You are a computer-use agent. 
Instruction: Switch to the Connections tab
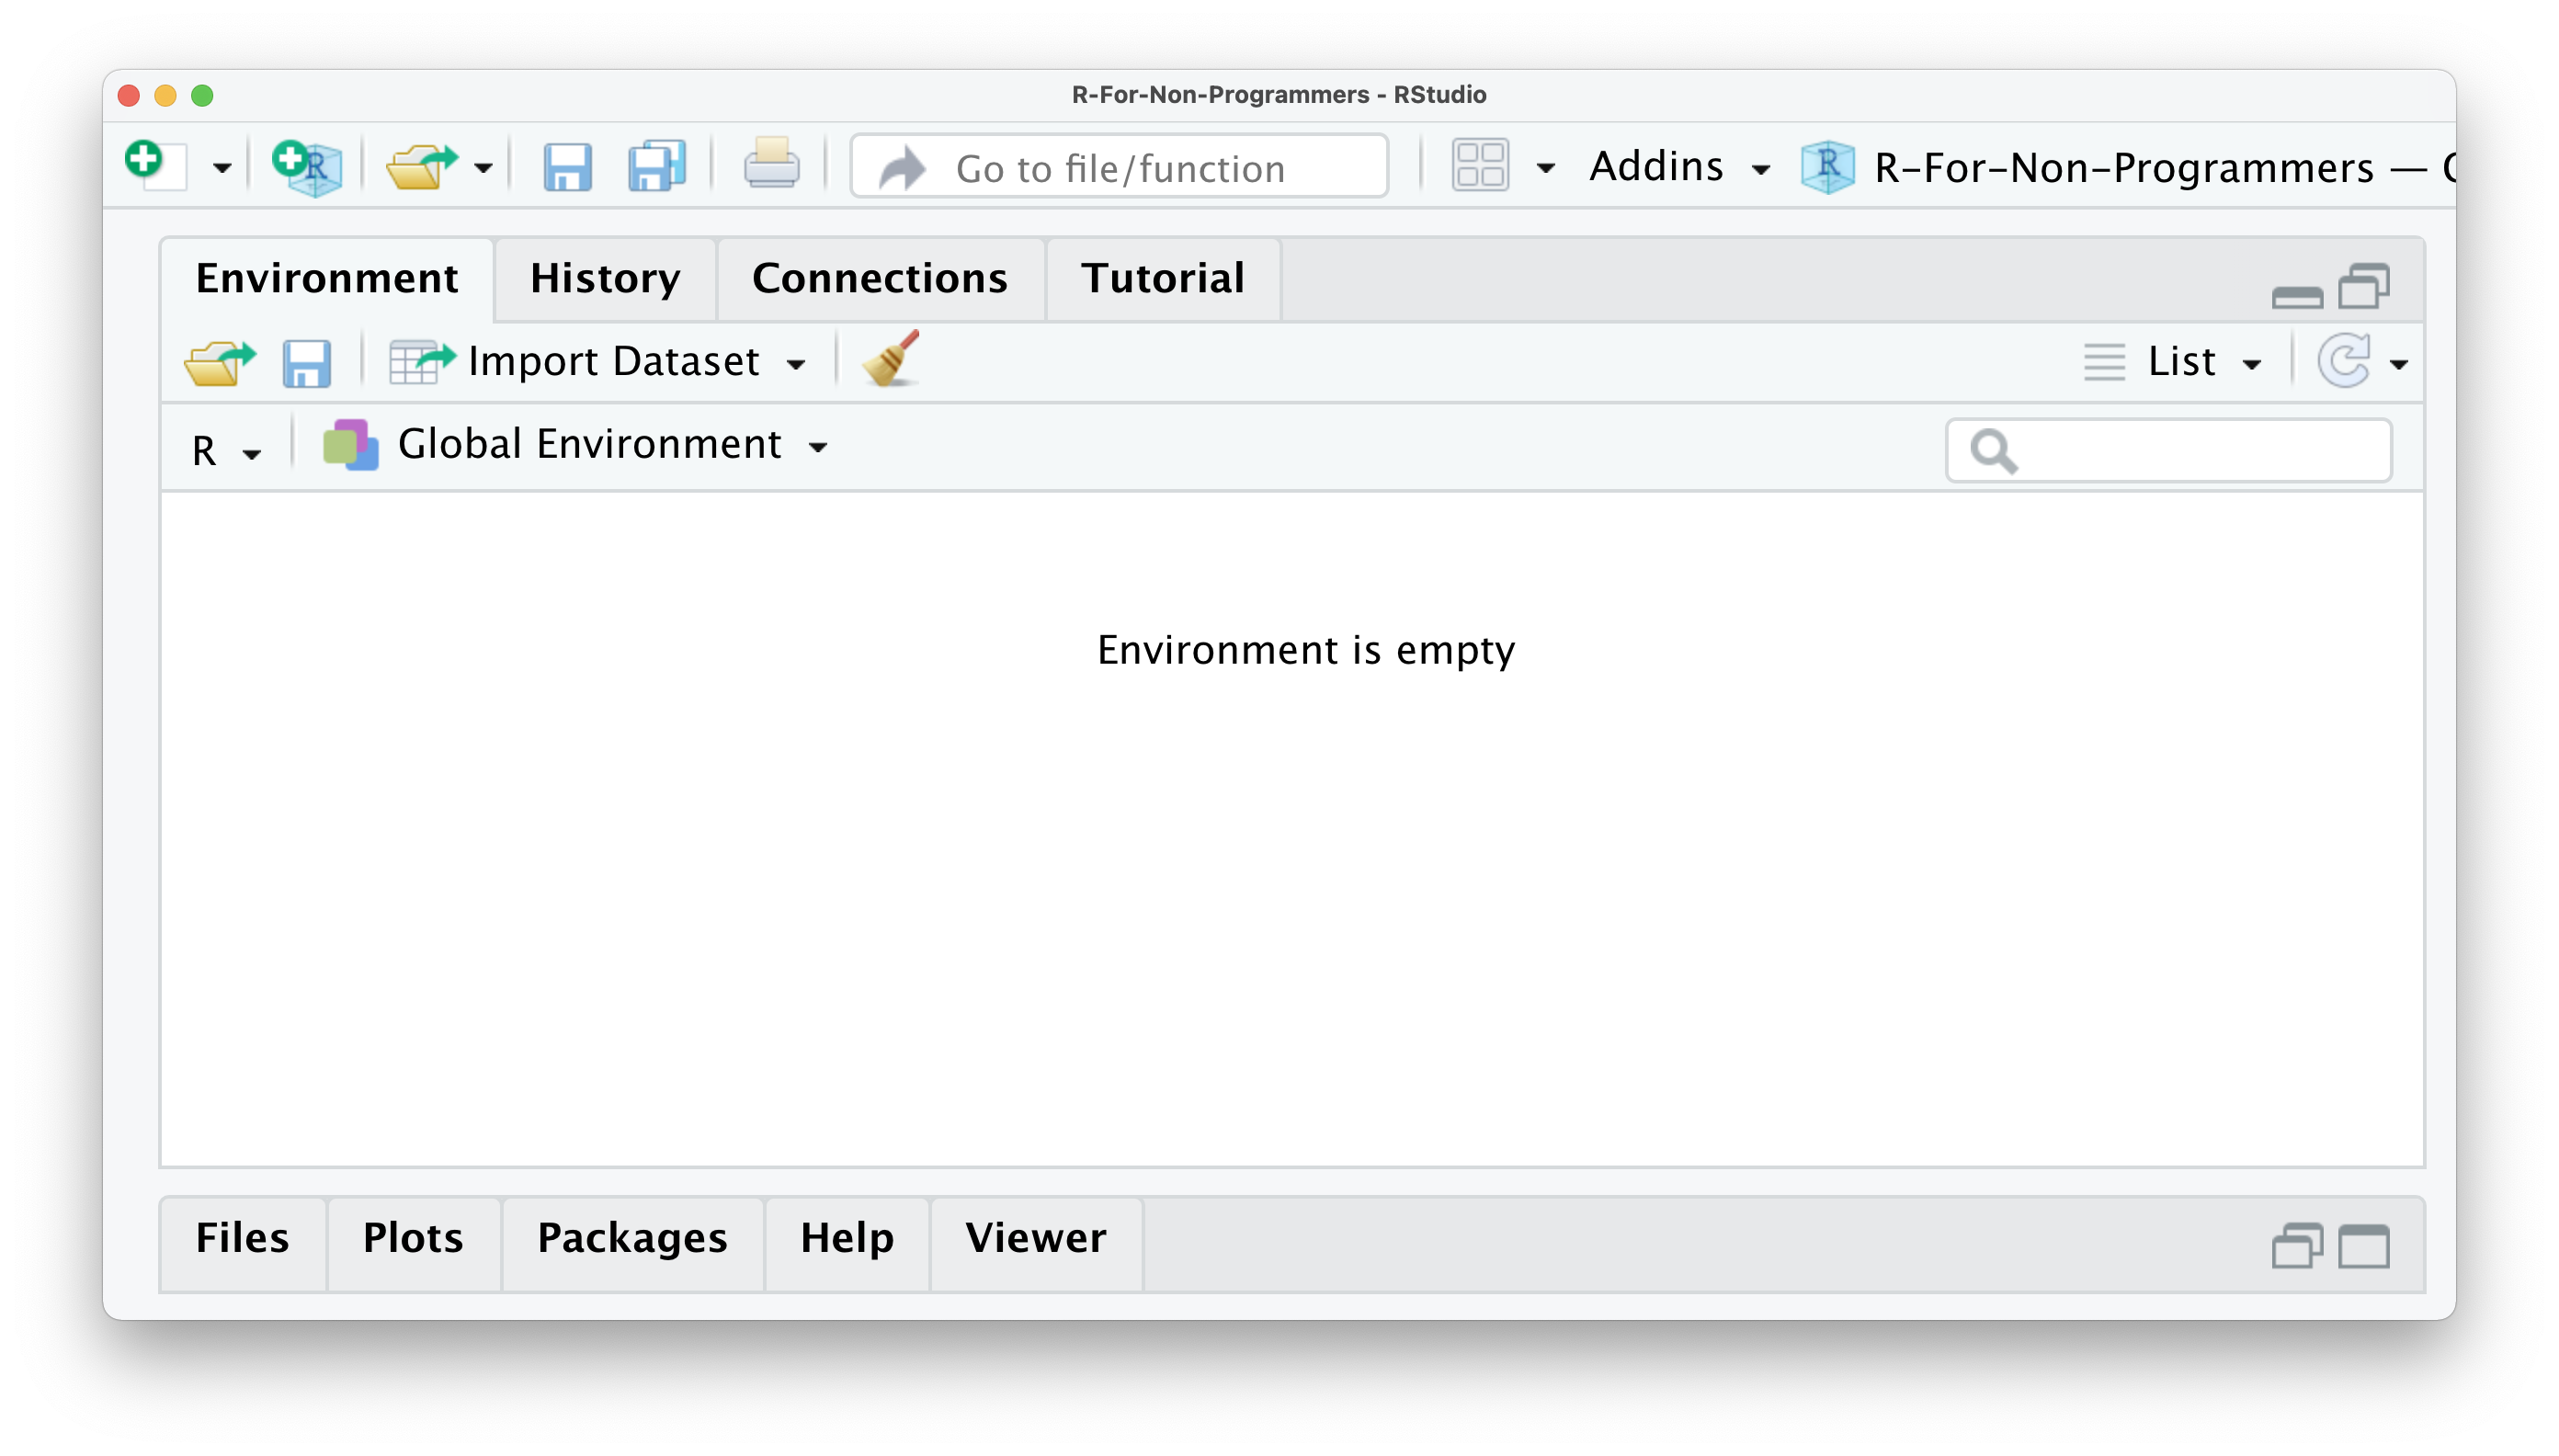point(880,279)
